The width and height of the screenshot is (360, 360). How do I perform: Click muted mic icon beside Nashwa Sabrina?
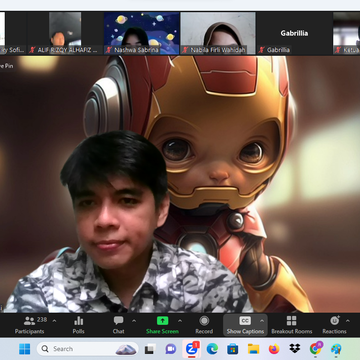pos(109,50)
